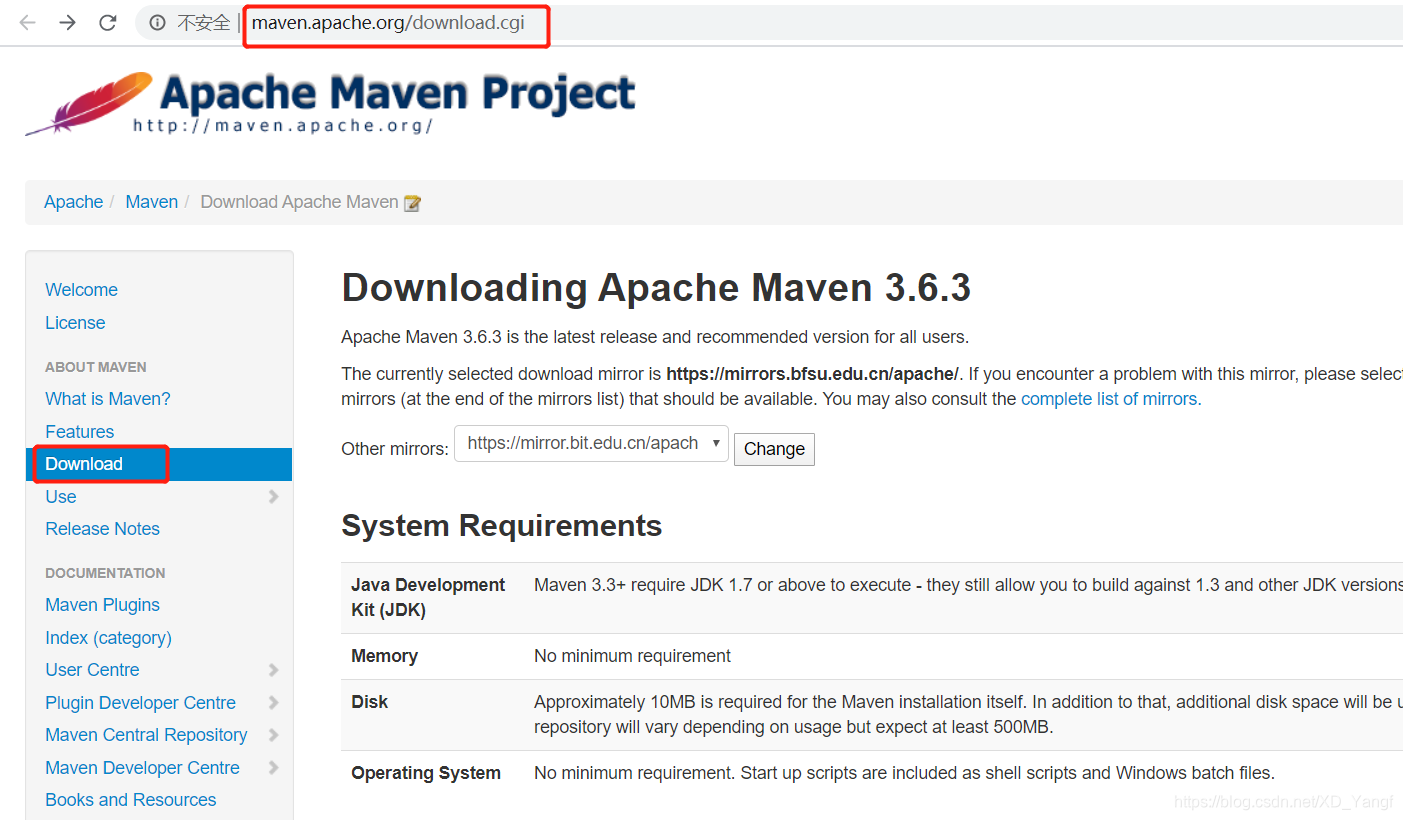Open the User Centre sidebar link
The image size is (1403, 820).
(93, 670)
